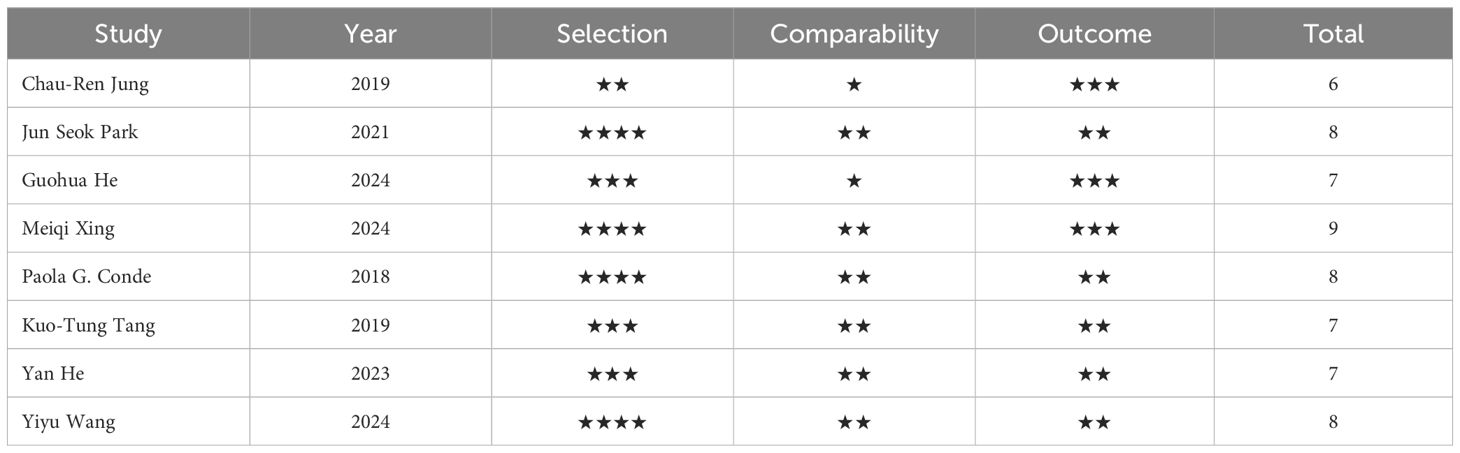Image resolution: width=1460 pixels, height=453 pixels.
Task: Select Chau-Ren Jung's total score of 6
Action: 1333,85
